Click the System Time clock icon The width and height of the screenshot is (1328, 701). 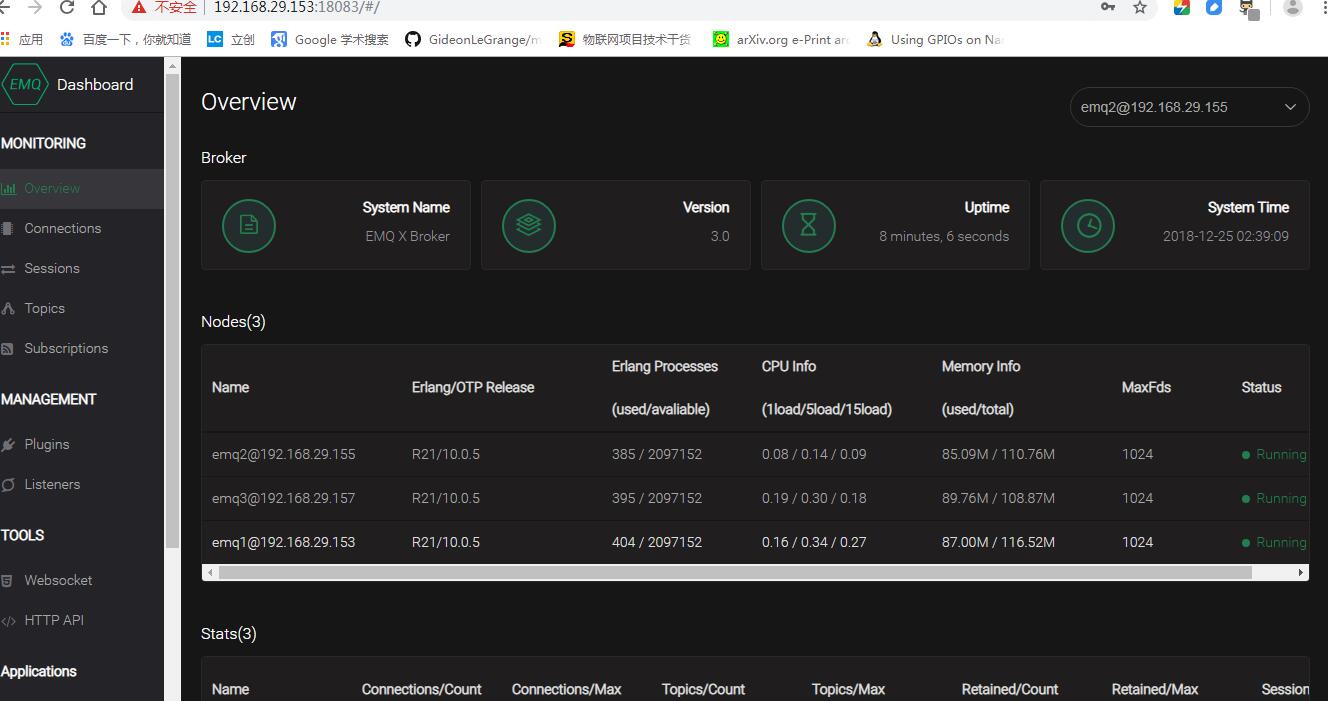click(1088, 225)
